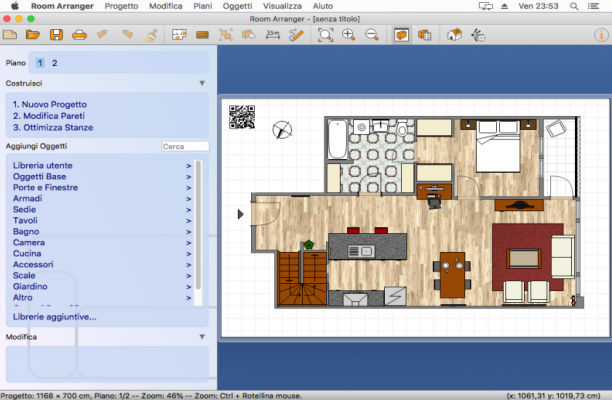Switch to floor 1 in the Piano selector
The image size is (612, 400).
40,63
